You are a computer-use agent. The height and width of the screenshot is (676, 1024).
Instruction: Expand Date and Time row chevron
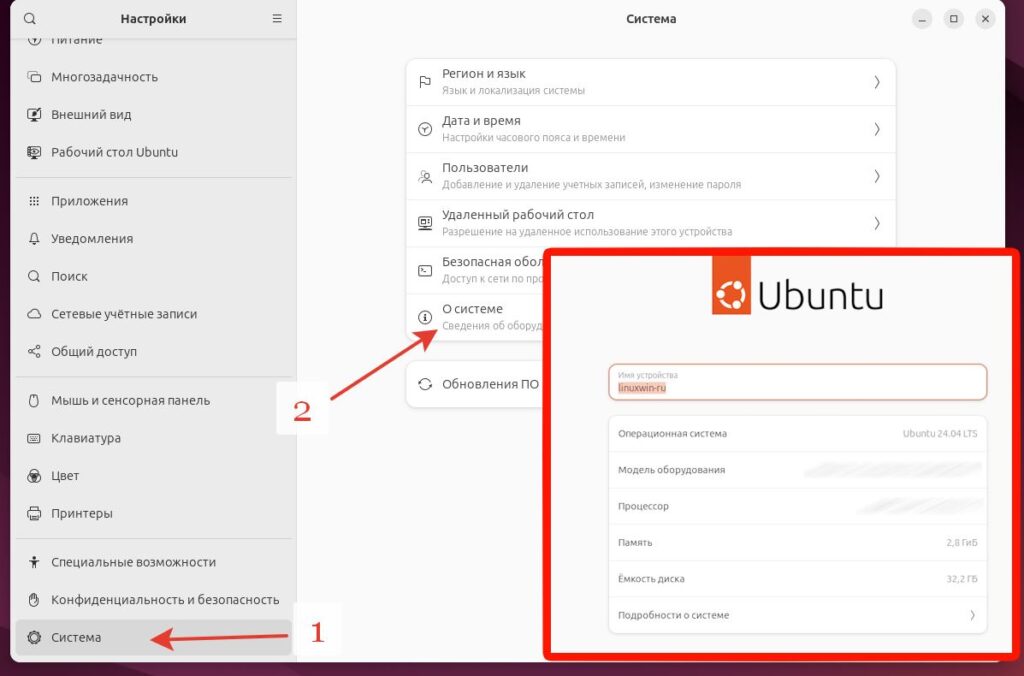(x=876, y=129)
